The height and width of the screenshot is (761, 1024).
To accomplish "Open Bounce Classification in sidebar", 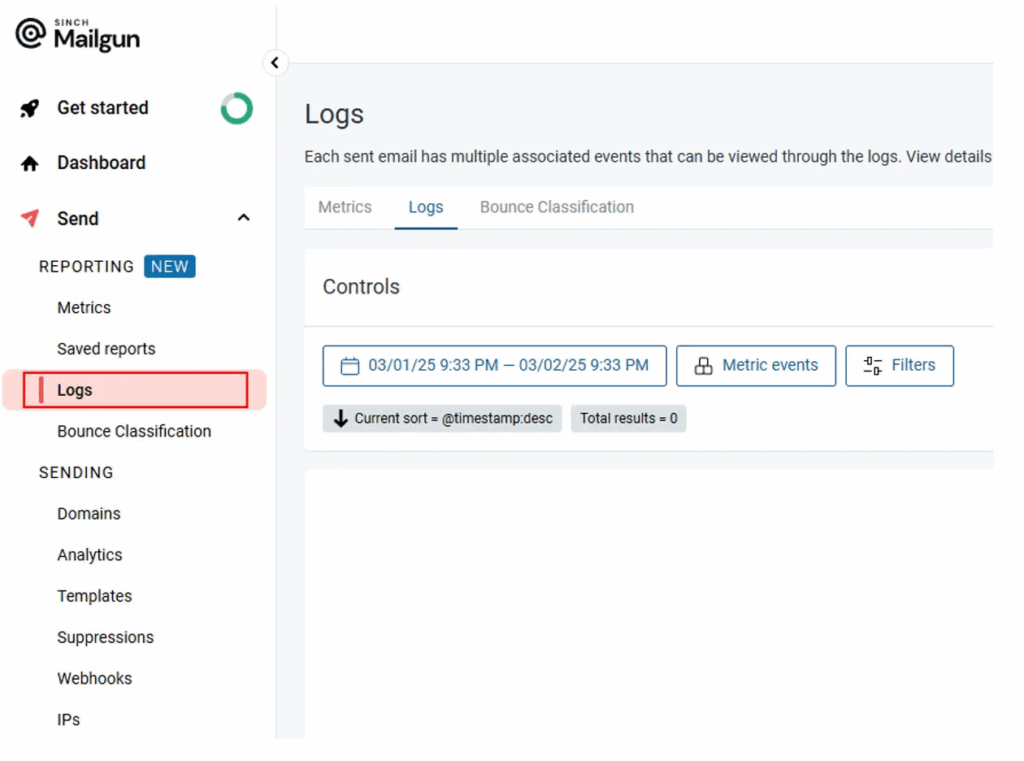I will [x=134, y=431].
